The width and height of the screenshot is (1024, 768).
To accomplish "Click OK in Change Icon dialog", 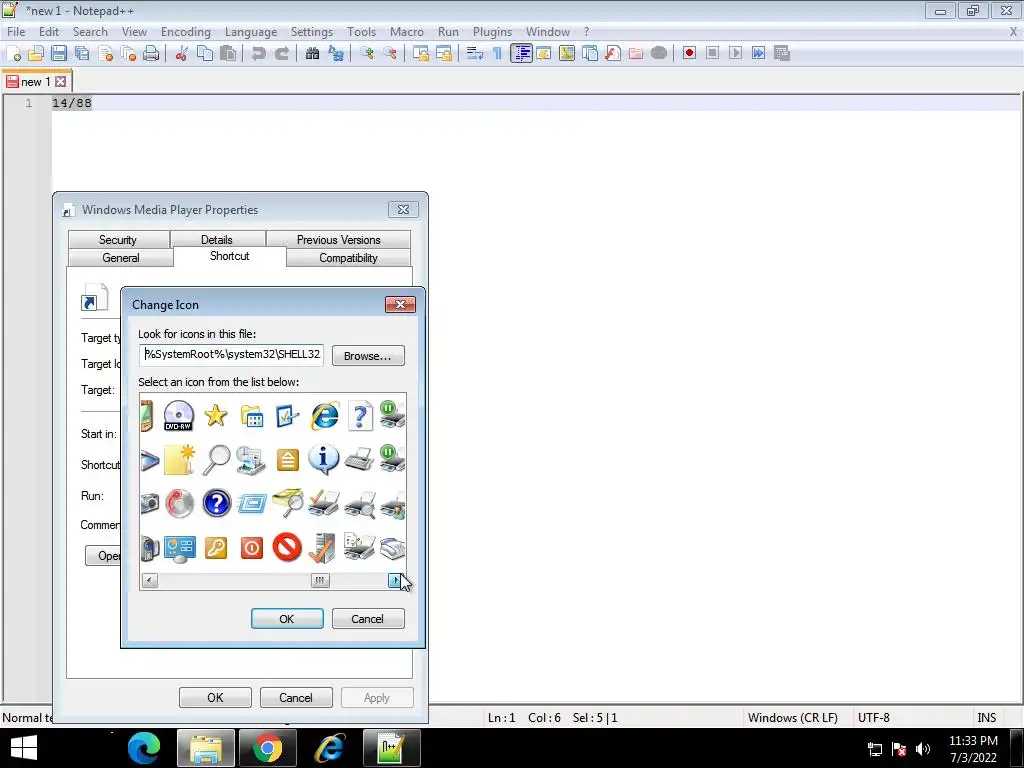I will pyautogui.click(x=287, y=618).
